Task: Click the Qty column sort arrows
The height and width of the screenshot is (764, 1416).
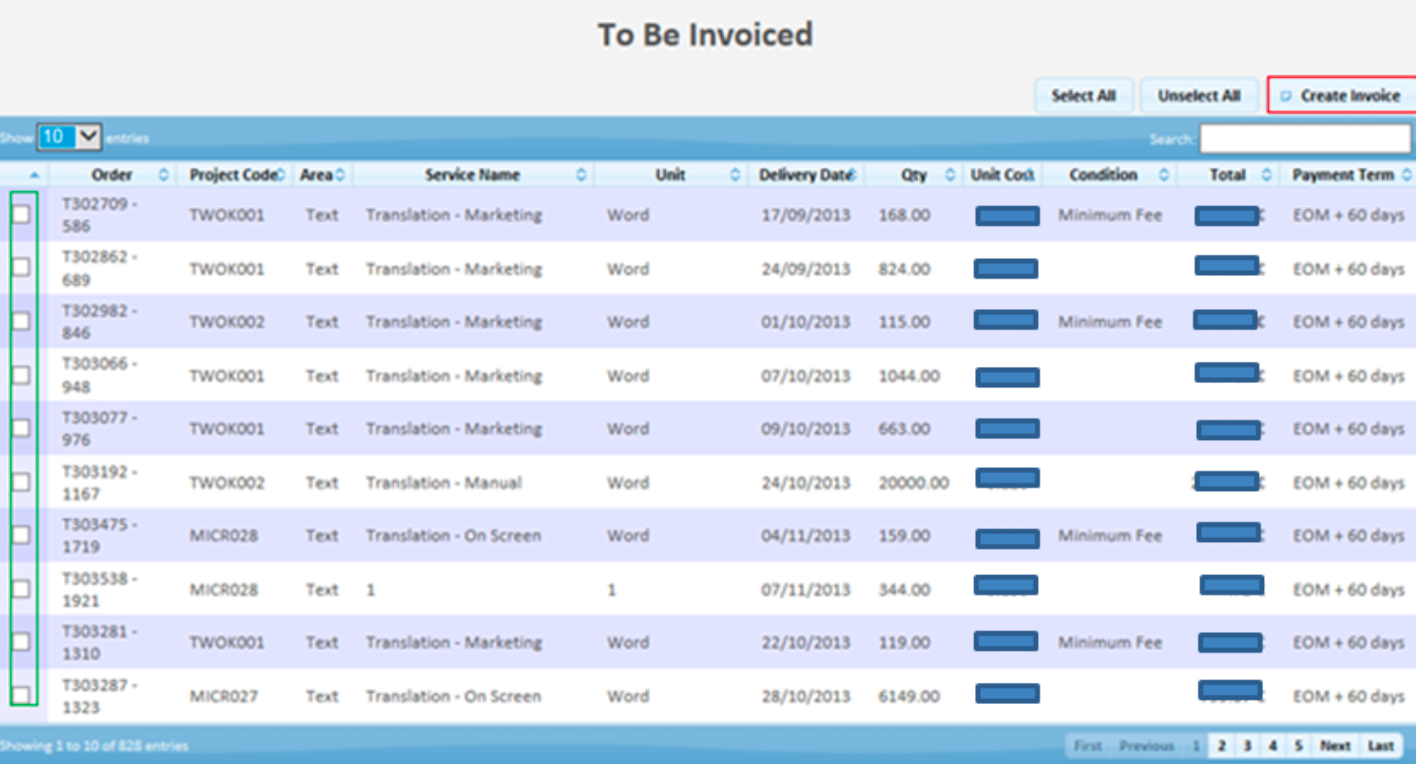Action: tap(949, 175)
